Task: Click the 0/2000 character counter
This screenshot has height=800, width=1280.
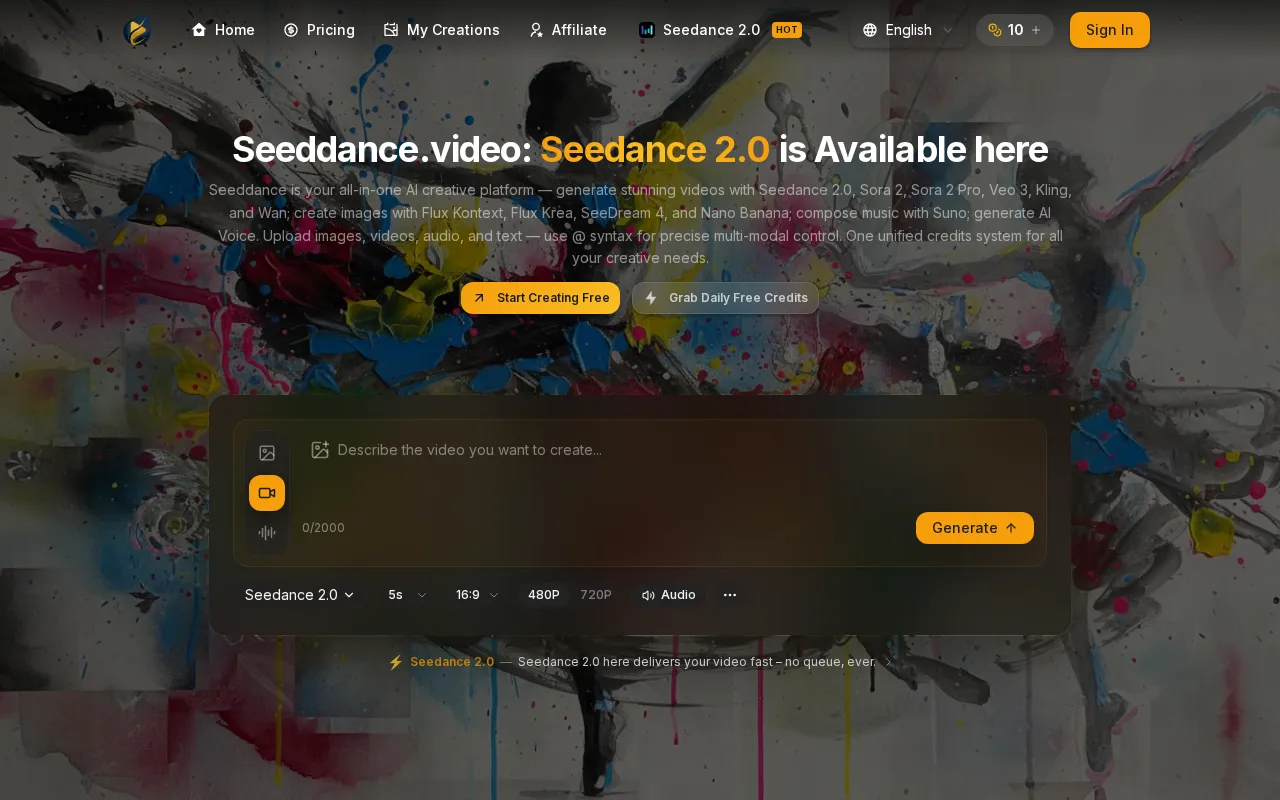Action: pos(323,528)
